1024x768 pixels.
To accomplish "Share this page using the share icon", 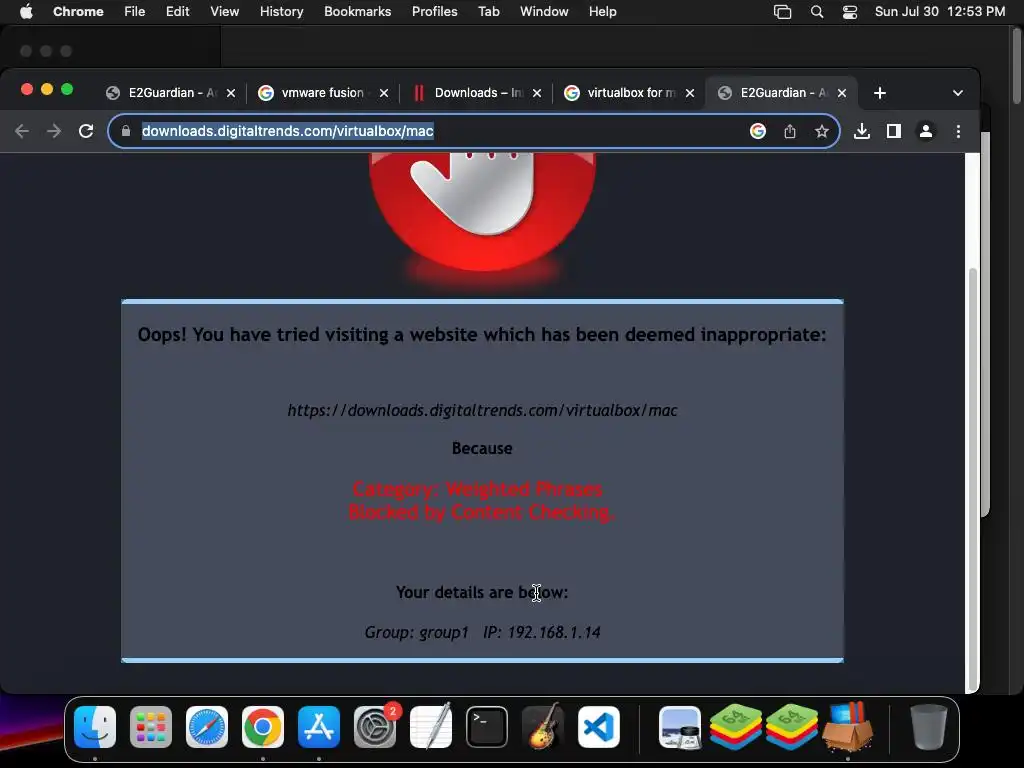I will click(x=790, y=131).
